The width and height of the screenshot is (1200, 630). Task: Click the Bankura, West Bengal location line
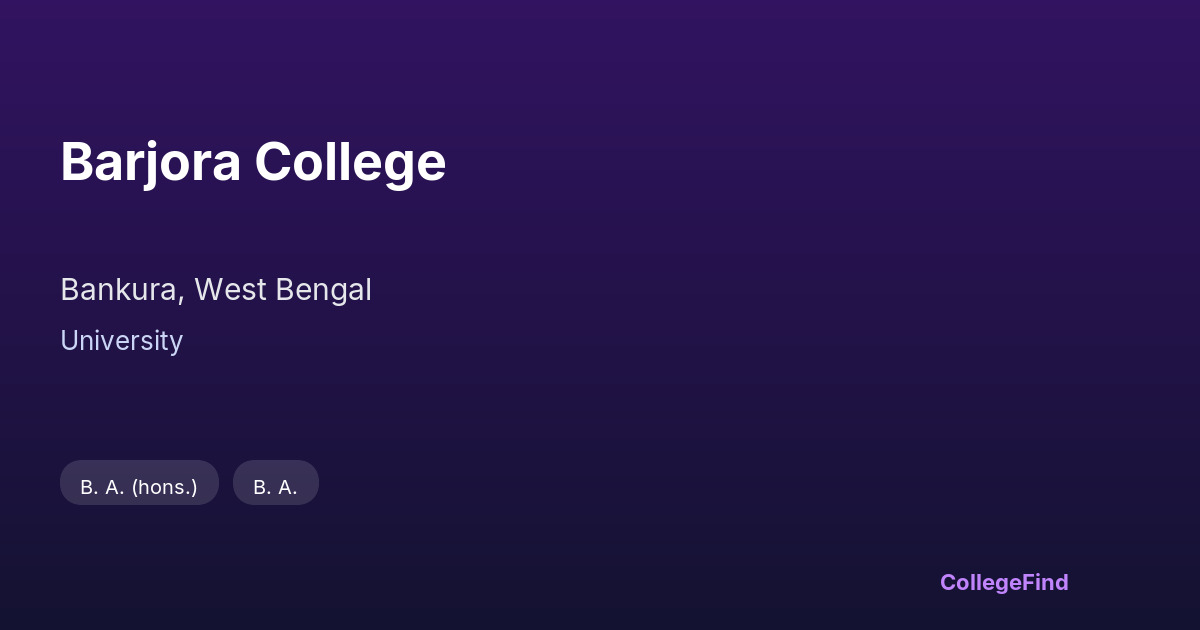tap(216, 290)
